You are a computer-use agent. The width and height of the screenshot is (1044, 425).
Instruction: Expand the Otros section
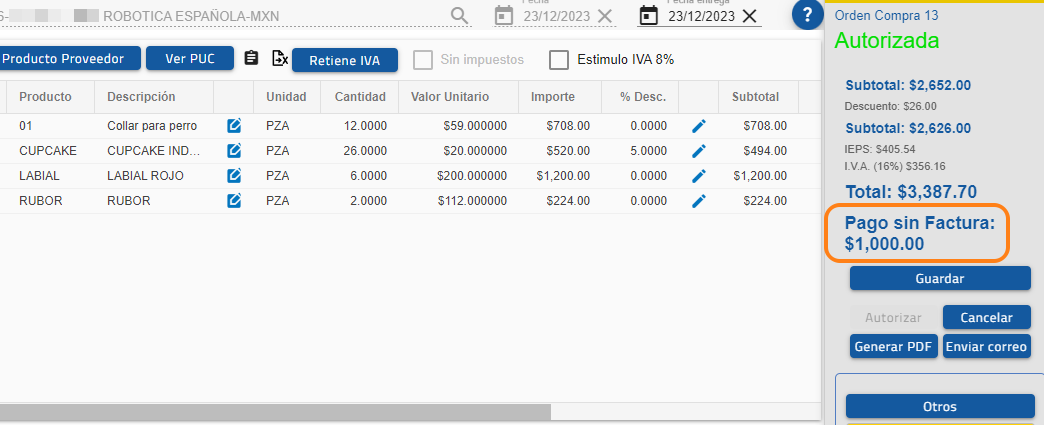pyautogui.click(x=939, y=407)
